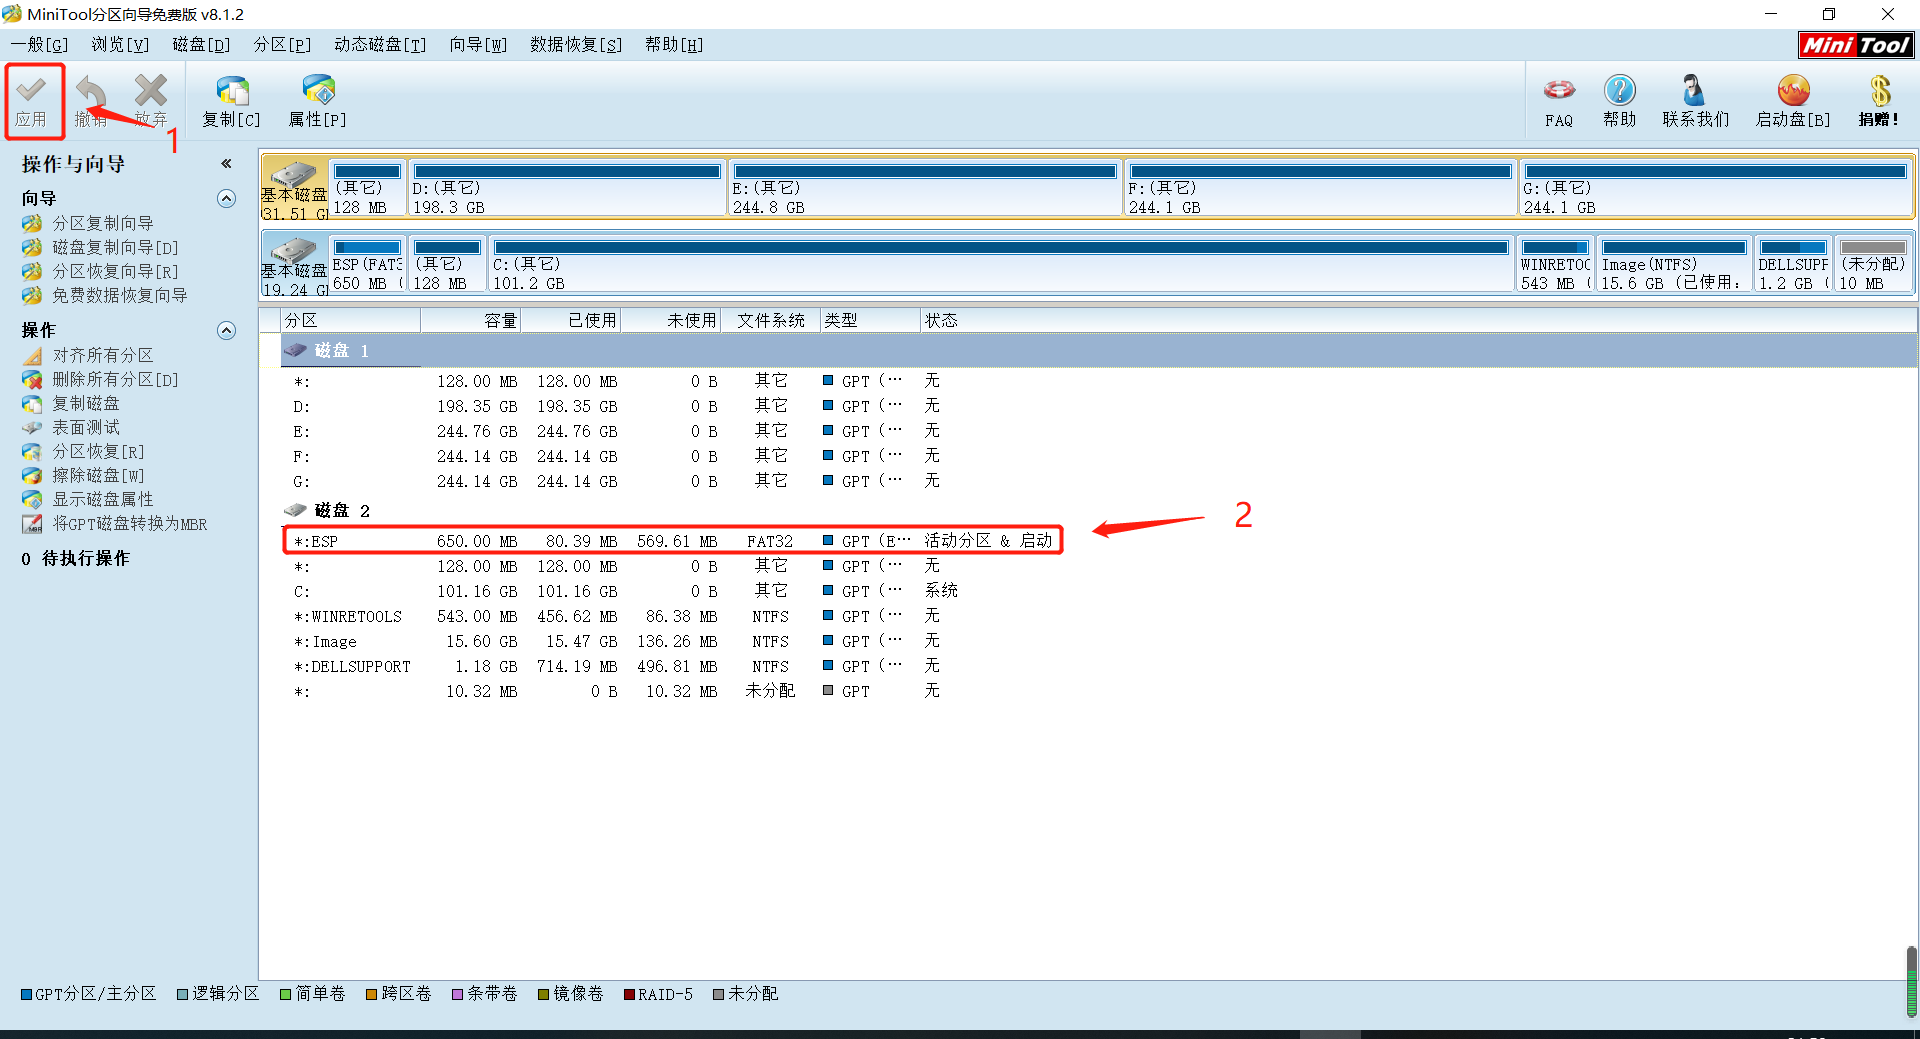The height and width of the screenshot is (1039, 1920).
Task: Click Surface Test (表面测试) operation
Action: pyautogui.click(x=85, y=427)
